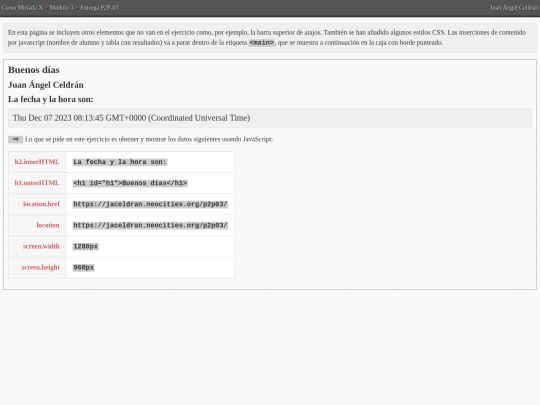
Task: Click the location.href label cell
Action: click(x=37, y=204)
